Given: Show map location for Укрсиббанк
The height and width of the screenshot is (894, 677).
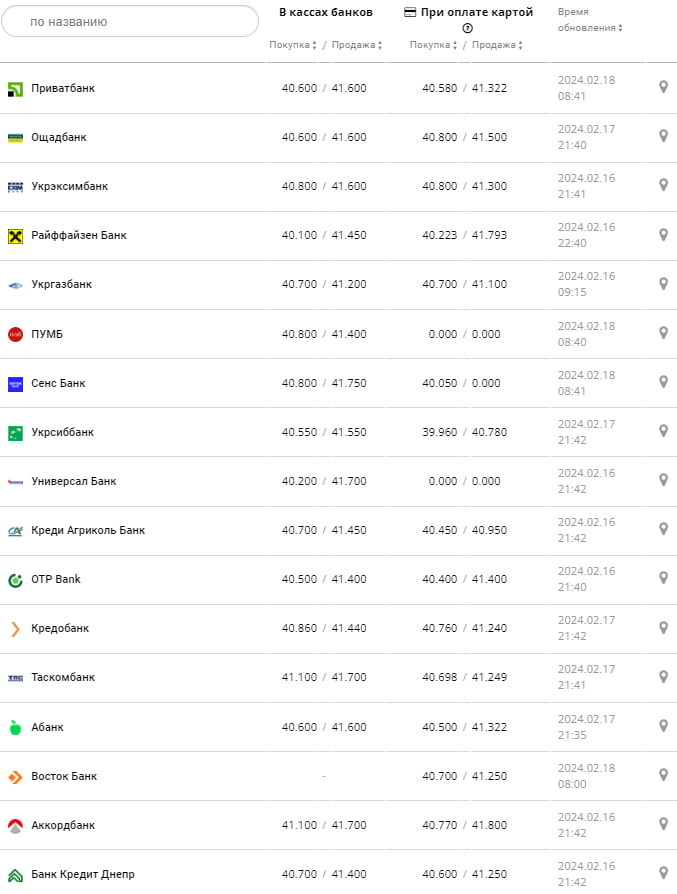Looking at the screenshot, I should coord(663,431).
